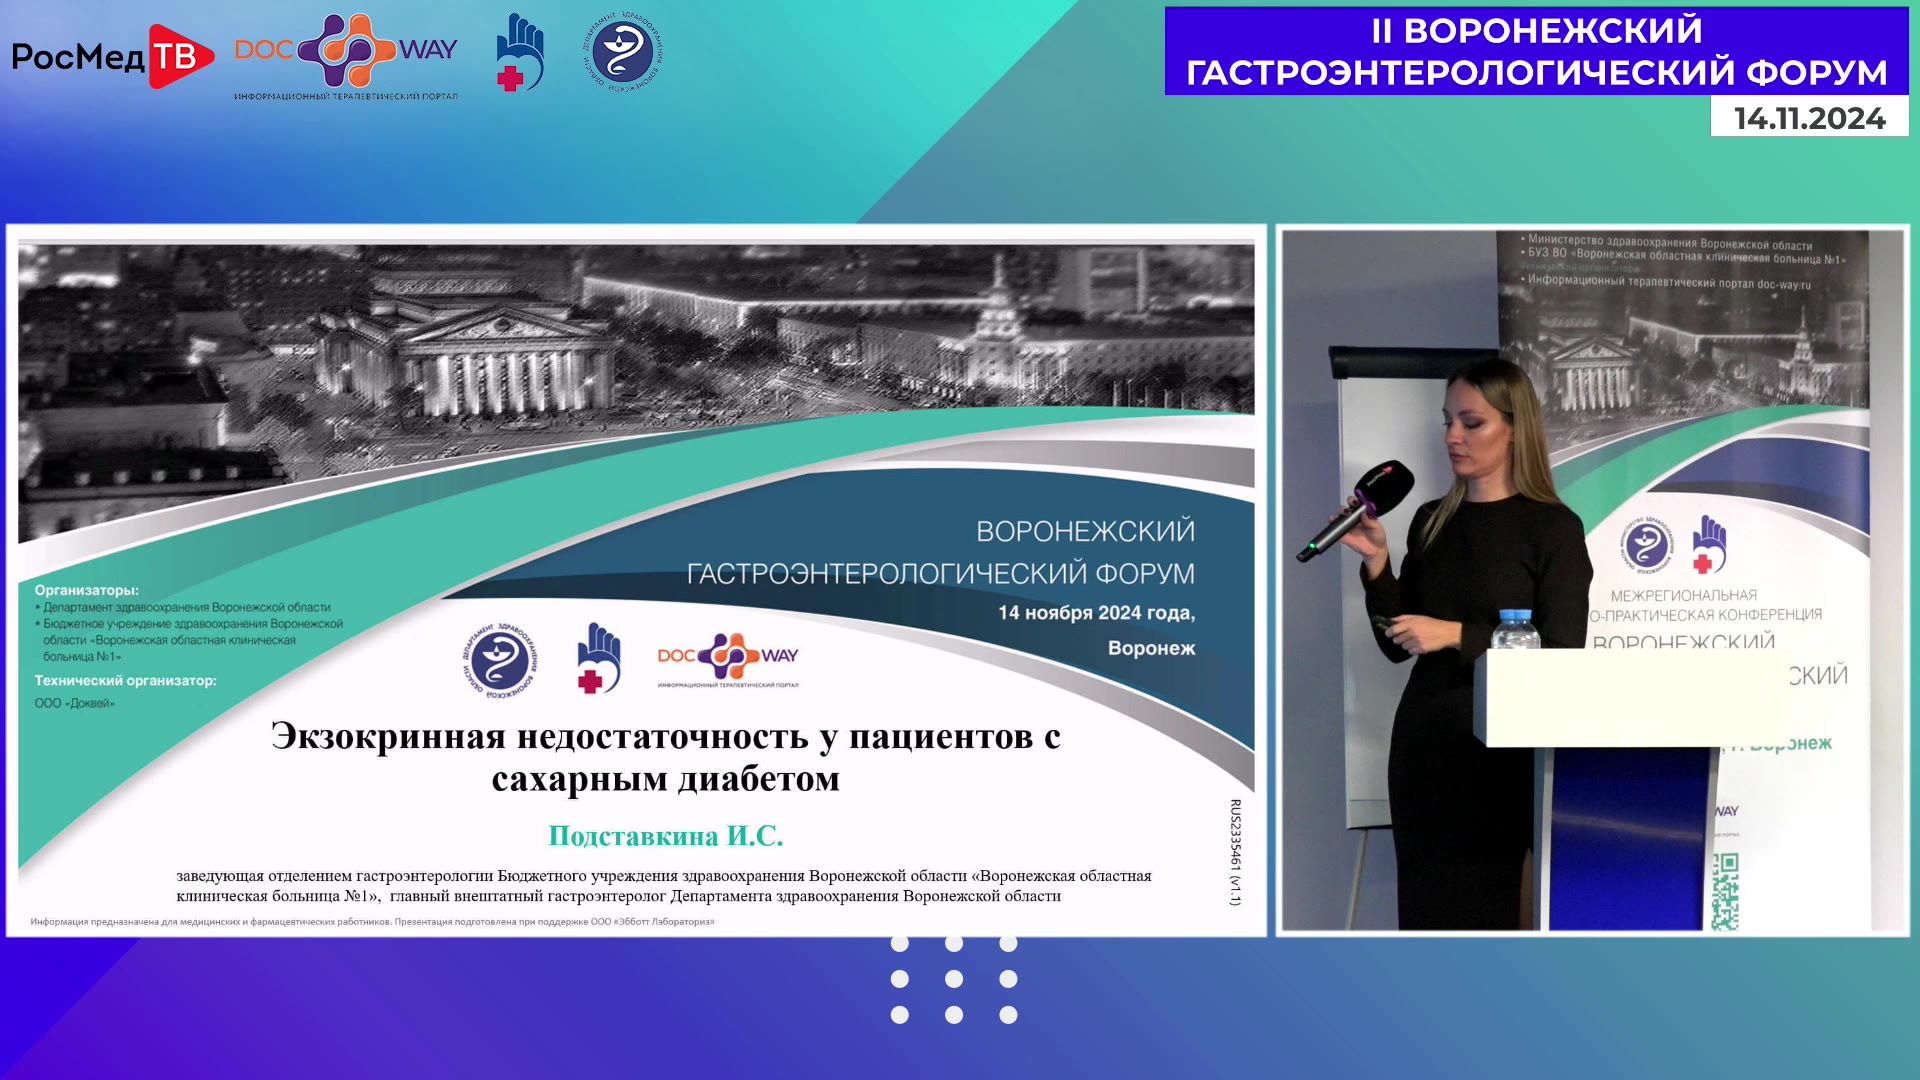The image size is (1920, 1080).
Task: Click the slide heading 'ГАСТРОЭНТЕРОЛОГИЧЕСКИЙ ФОРУМ'
Action: (x=940, y=574)
